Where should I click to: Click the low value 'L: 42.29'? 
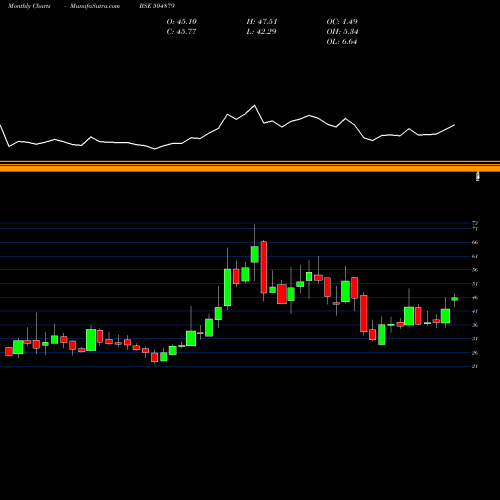262,32
